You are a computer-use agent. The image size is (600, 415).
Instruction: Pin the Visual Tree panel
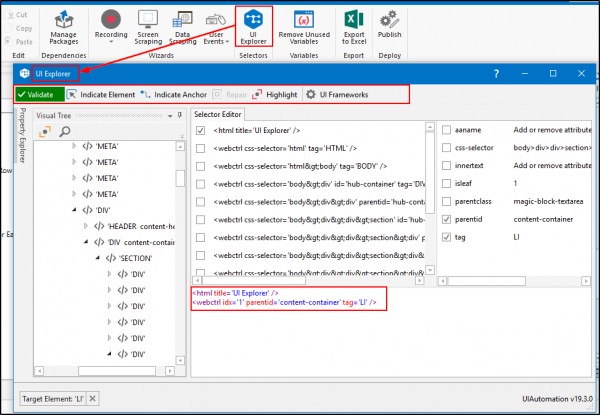click(x=180, y=115)
